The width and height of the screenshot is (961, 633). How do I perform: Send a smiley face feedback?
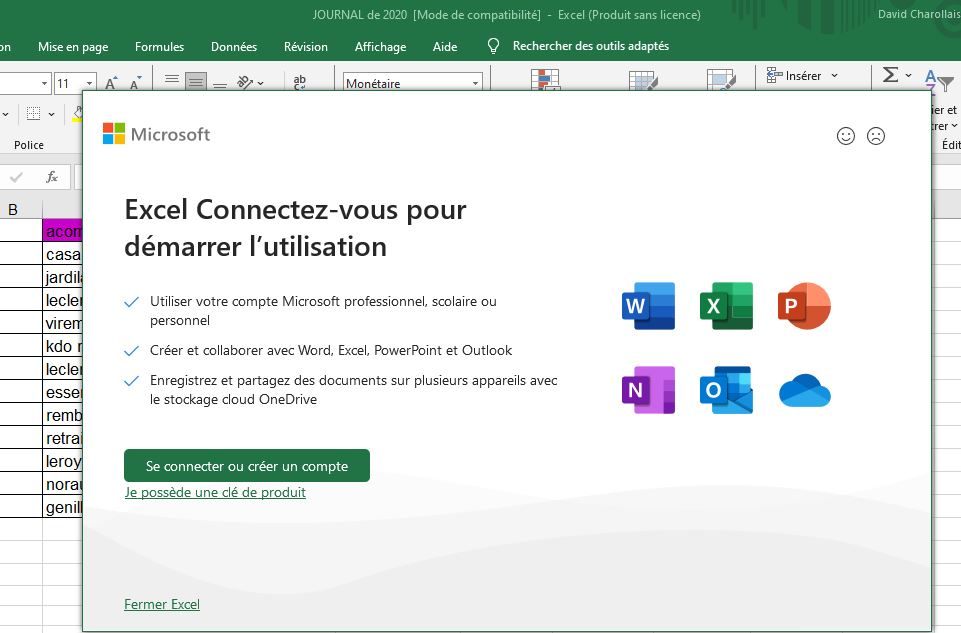(846, 136)
